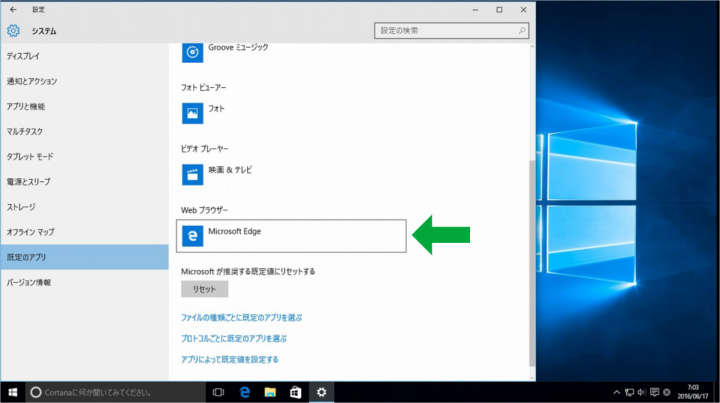This screenshot has height=403, width=720.
Task: Open アプリによって既定値を設定する link
Action: point(230,359)
